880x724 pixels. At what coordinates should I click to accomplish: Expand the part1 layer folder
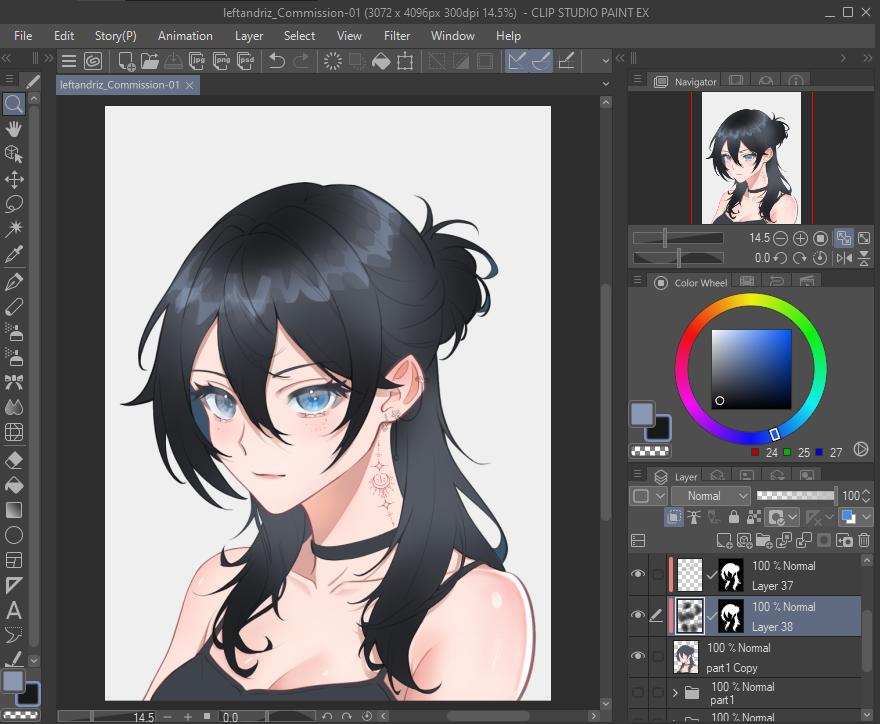675,692
